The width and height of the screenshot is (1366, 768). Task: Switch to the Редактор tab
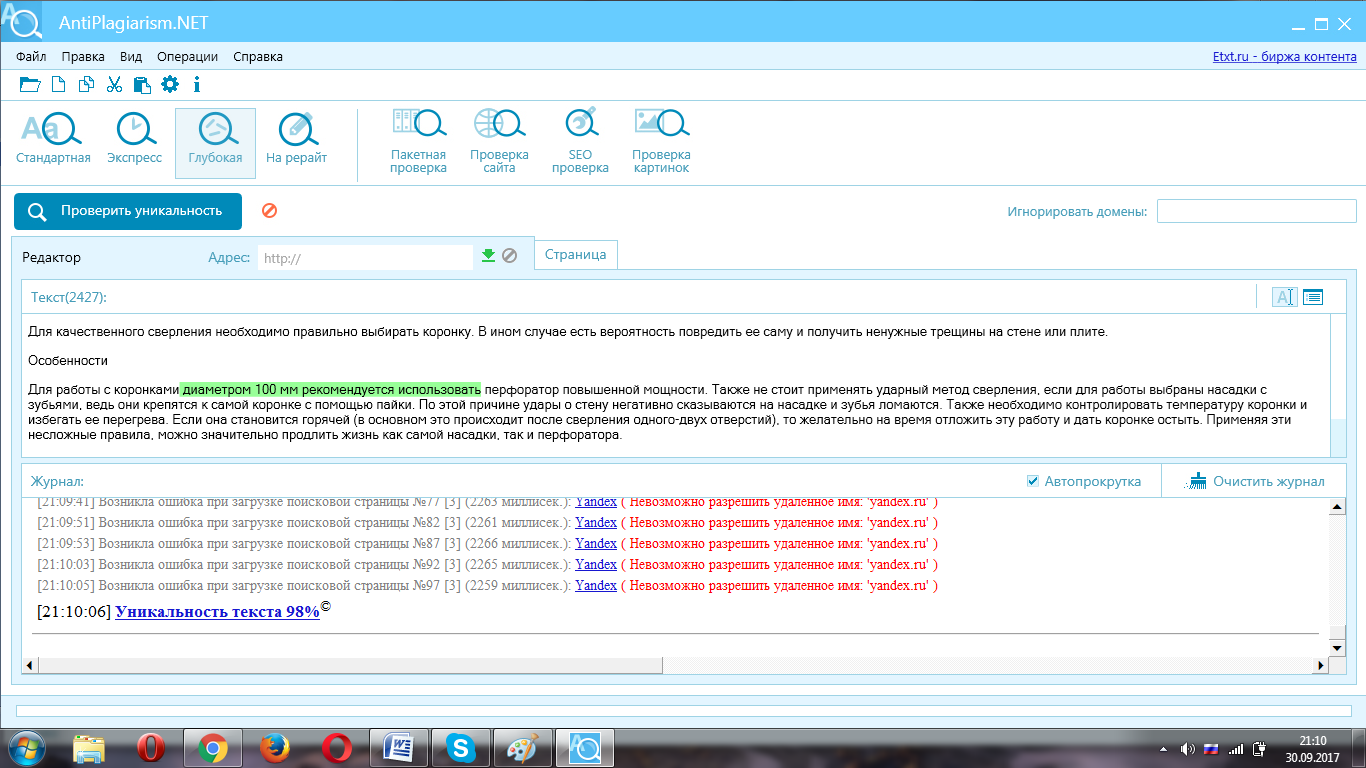[52, 257]
